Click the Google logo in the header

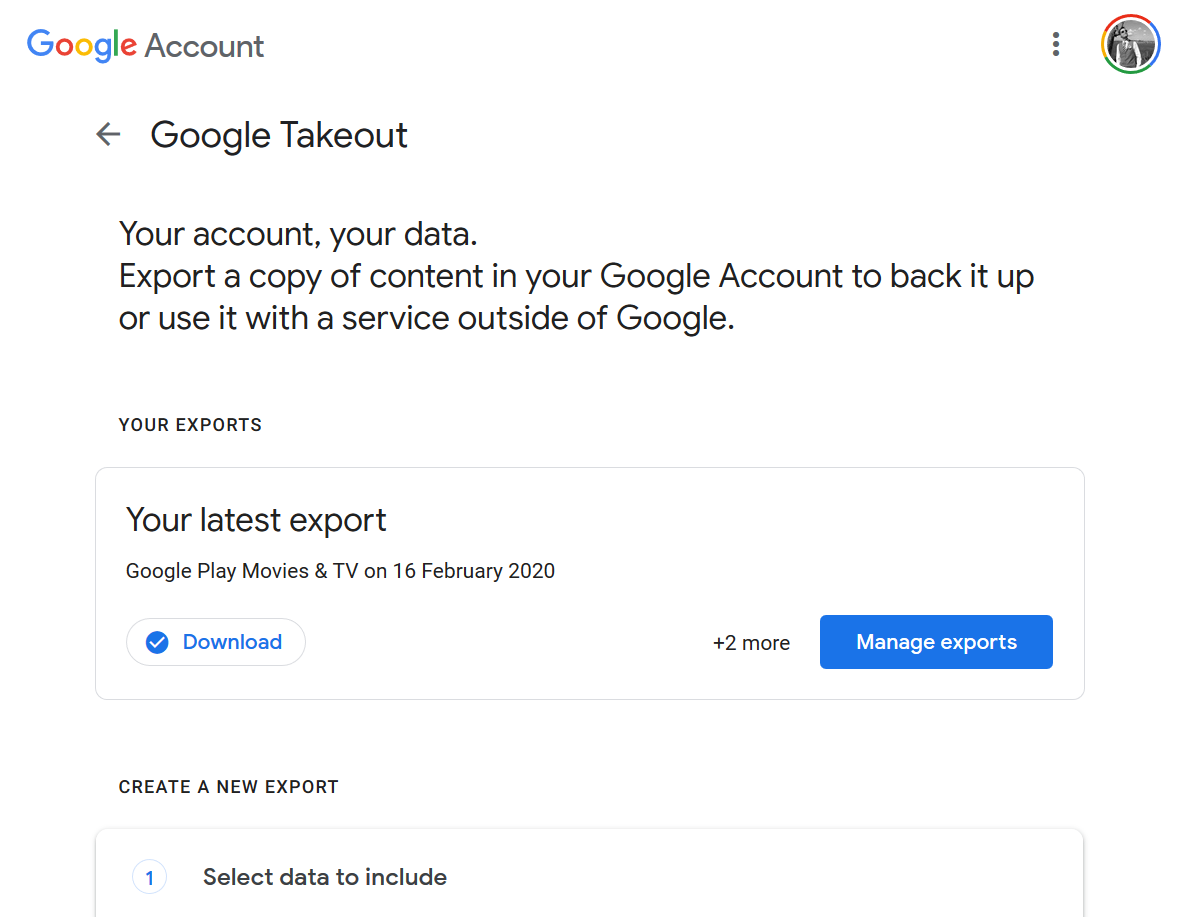pos(82,45)
